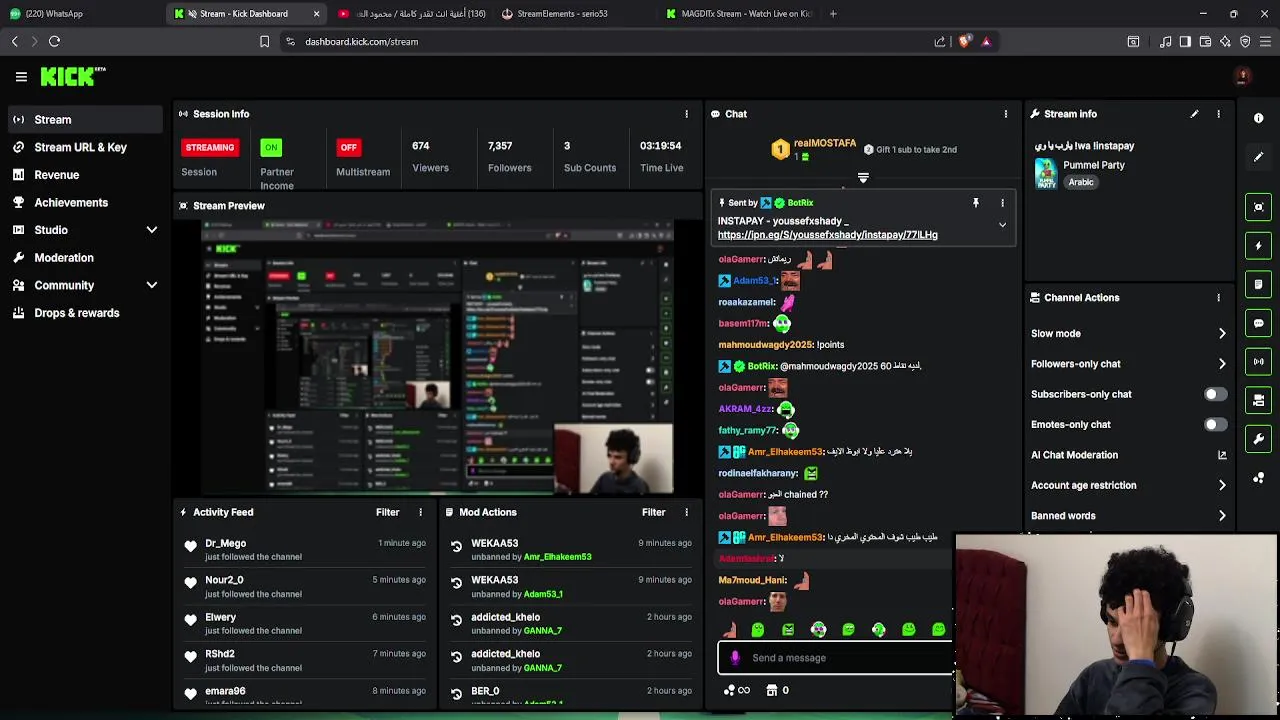This screenshot has height=720, width=1280.
Task: Click the Brave Shields icon in the address bar
Action: pos(964,42)
